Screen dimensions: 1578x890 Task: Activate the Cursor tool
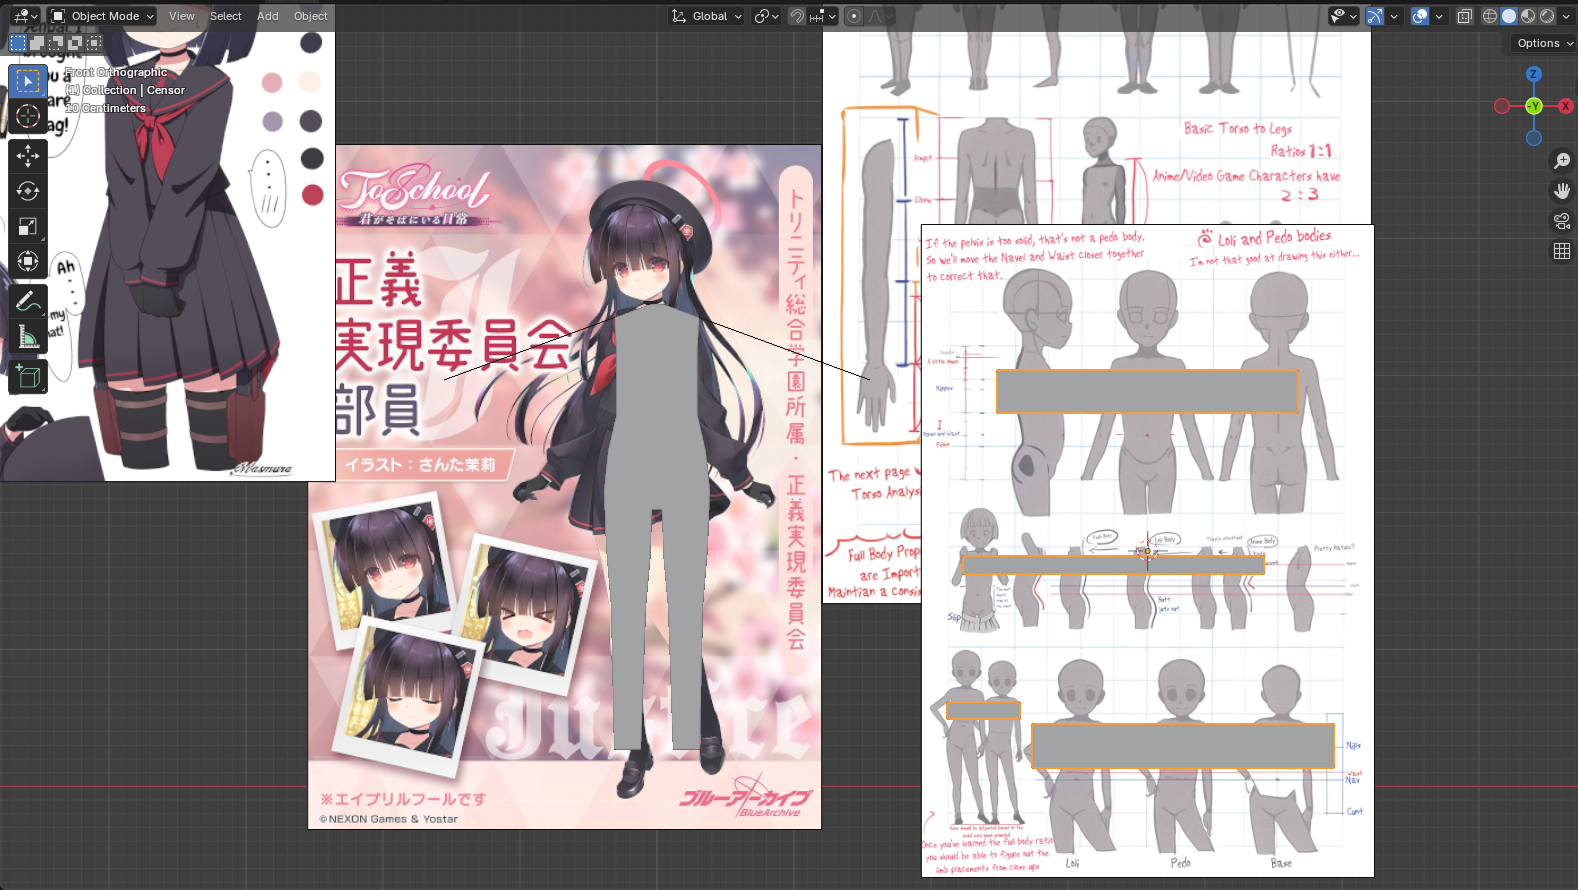coord(28,116)
